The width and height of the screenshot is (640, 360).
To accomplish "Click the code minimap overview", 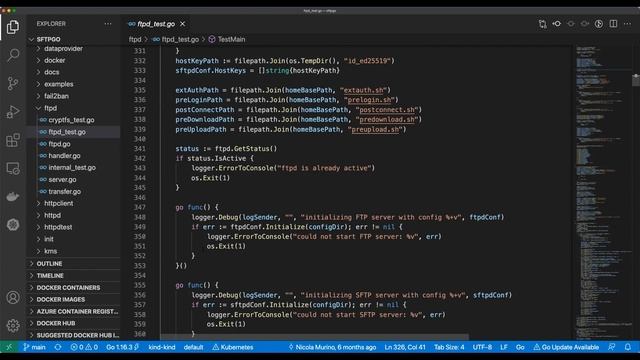I will [x=603, y=192].
